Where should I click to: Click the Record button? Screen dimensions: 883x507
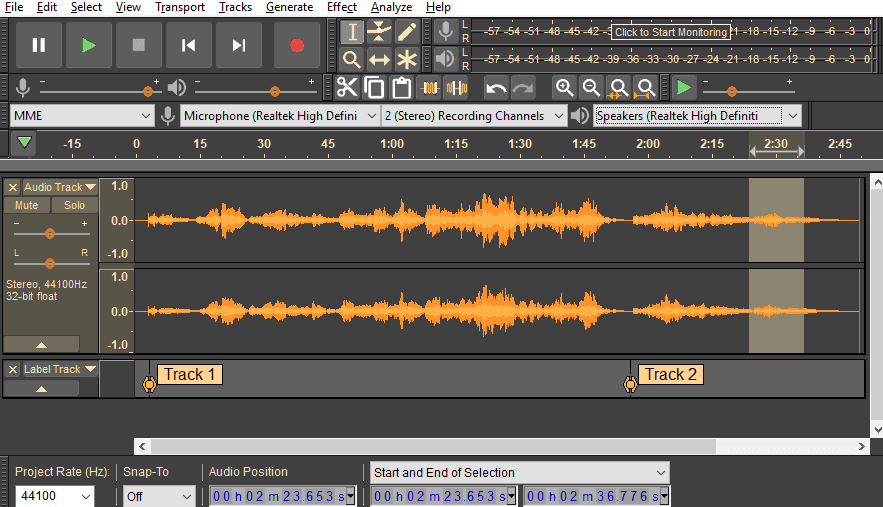(x=296, y=45)
